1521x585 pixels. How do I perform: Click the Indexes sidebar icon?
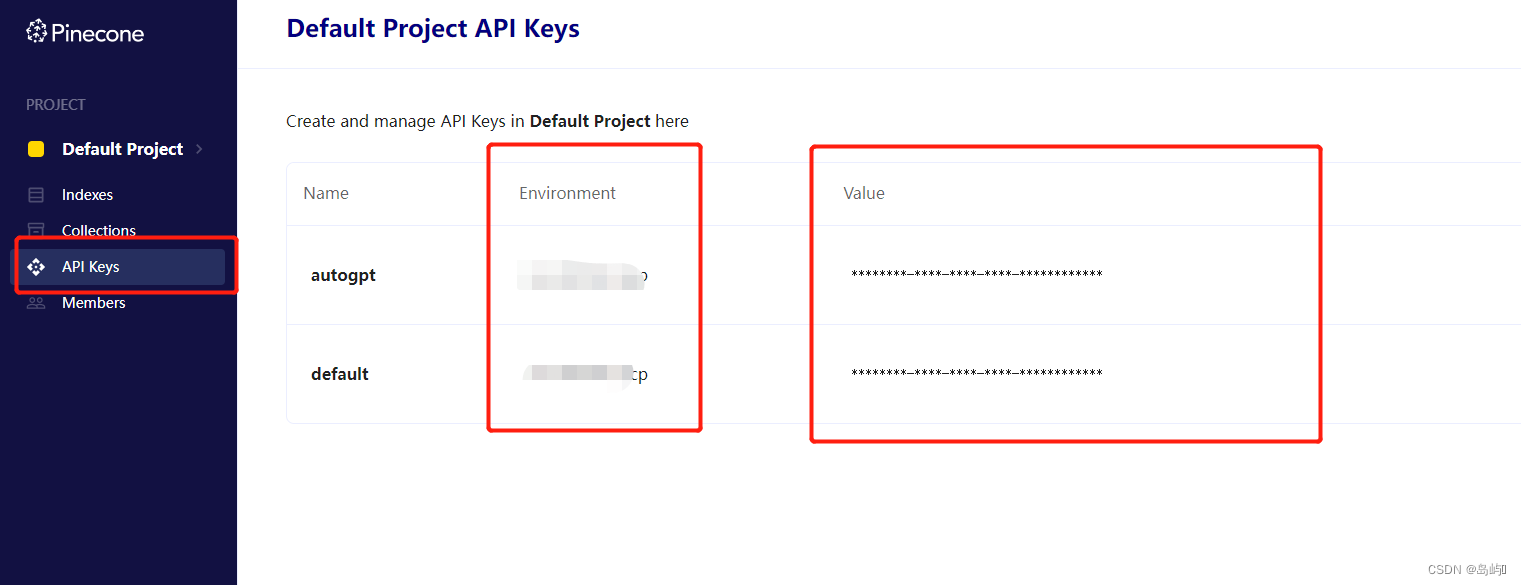[x=36, y=195]
